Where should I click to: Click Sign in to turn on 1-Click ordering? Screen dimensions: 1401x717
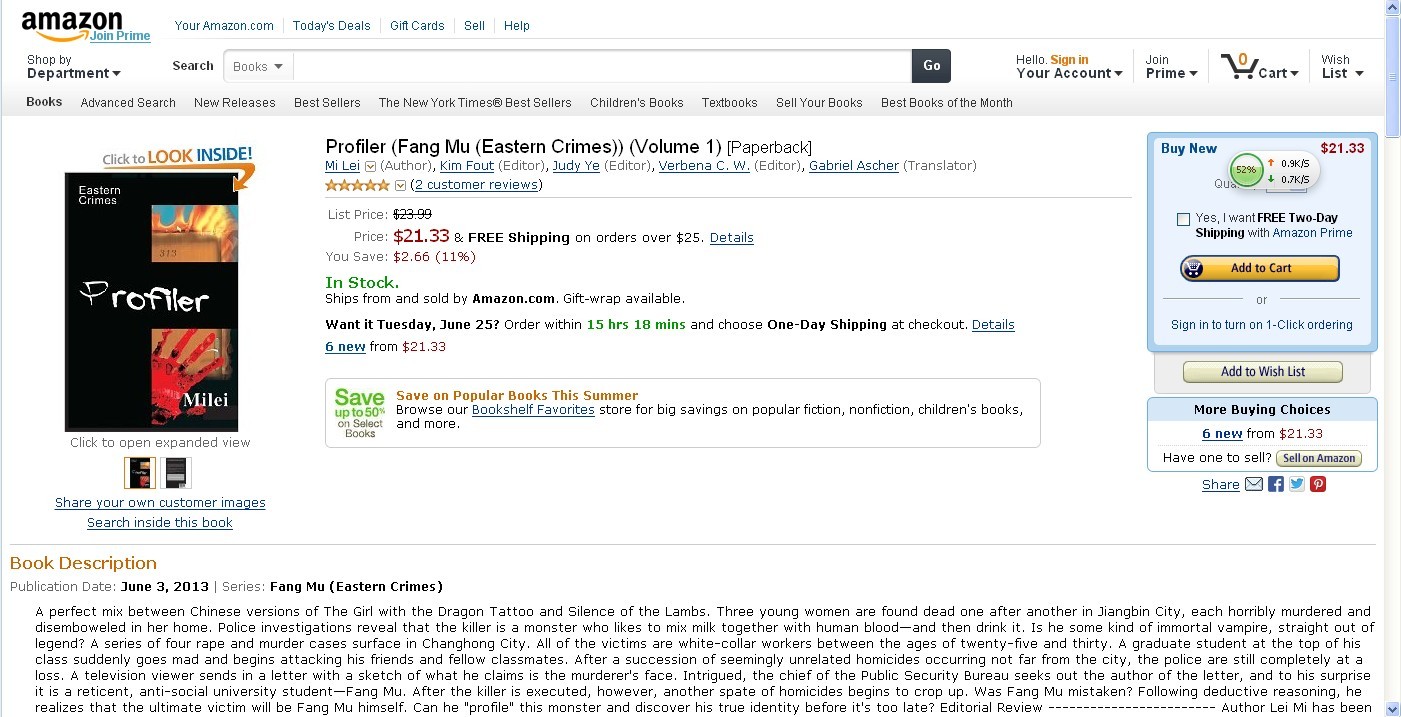(x=1261, y=325)
